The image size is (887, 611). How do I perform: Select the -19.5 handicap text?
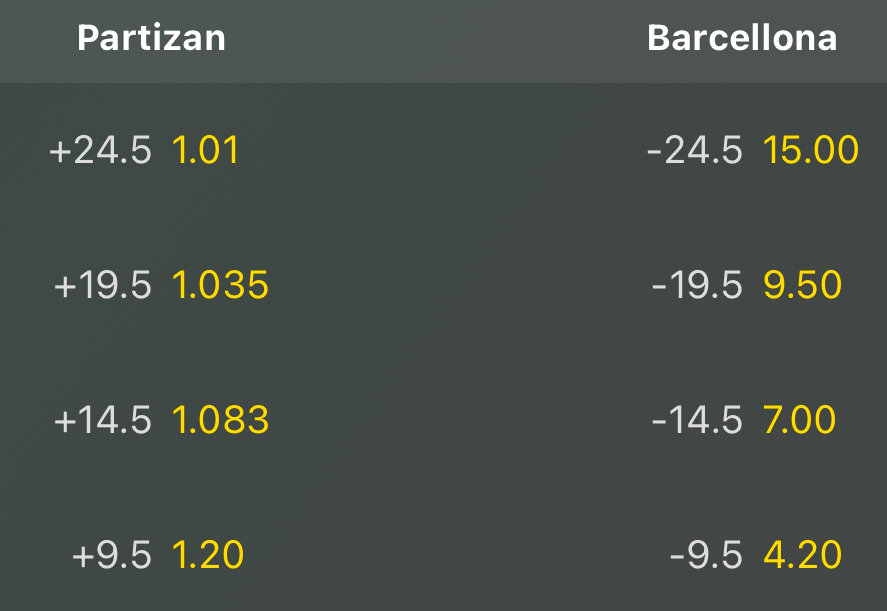pyautogui.click(x=697, y=286)
